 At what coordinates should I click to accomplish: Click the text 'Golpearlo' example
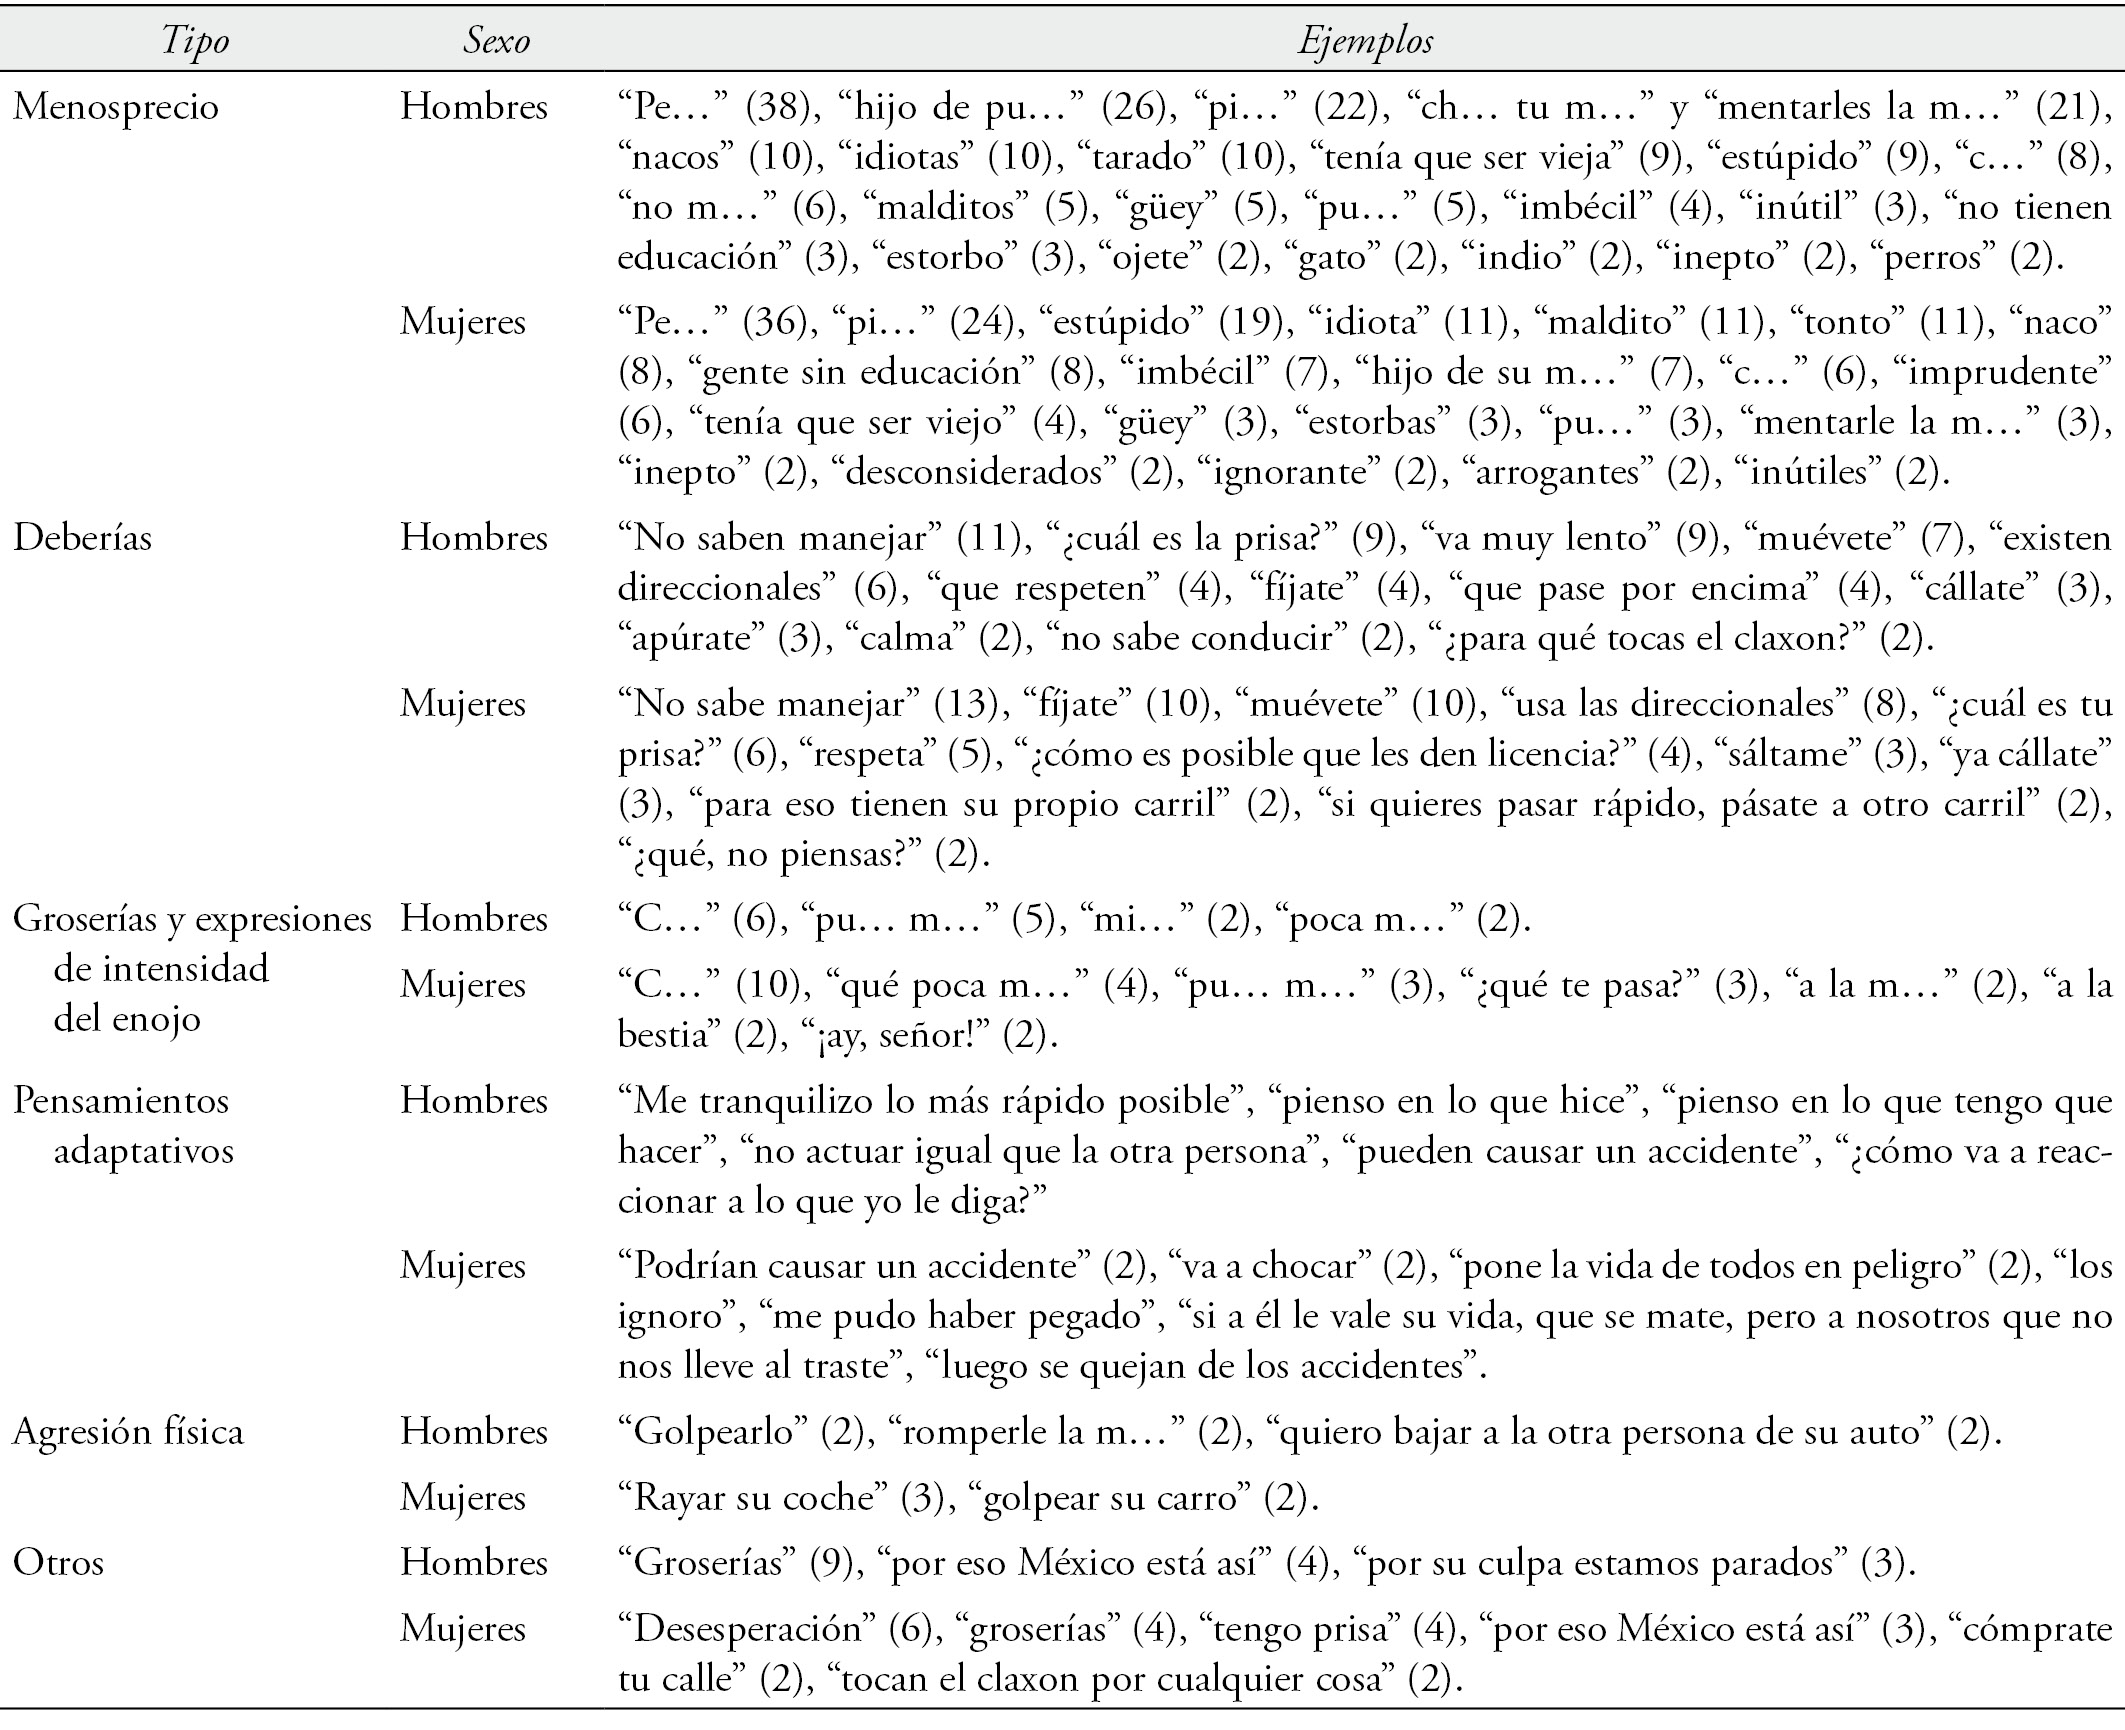714,1433
